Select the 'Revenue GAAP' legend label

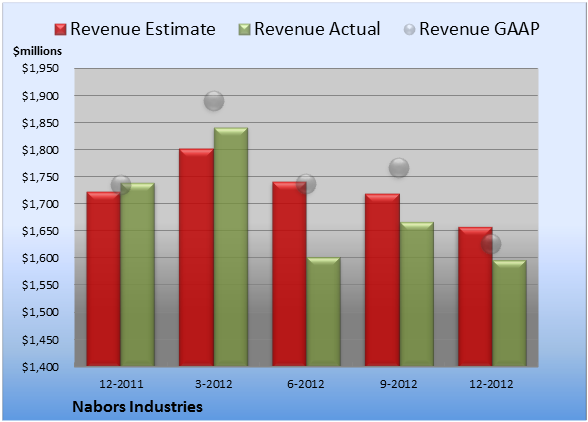[479, 29]
